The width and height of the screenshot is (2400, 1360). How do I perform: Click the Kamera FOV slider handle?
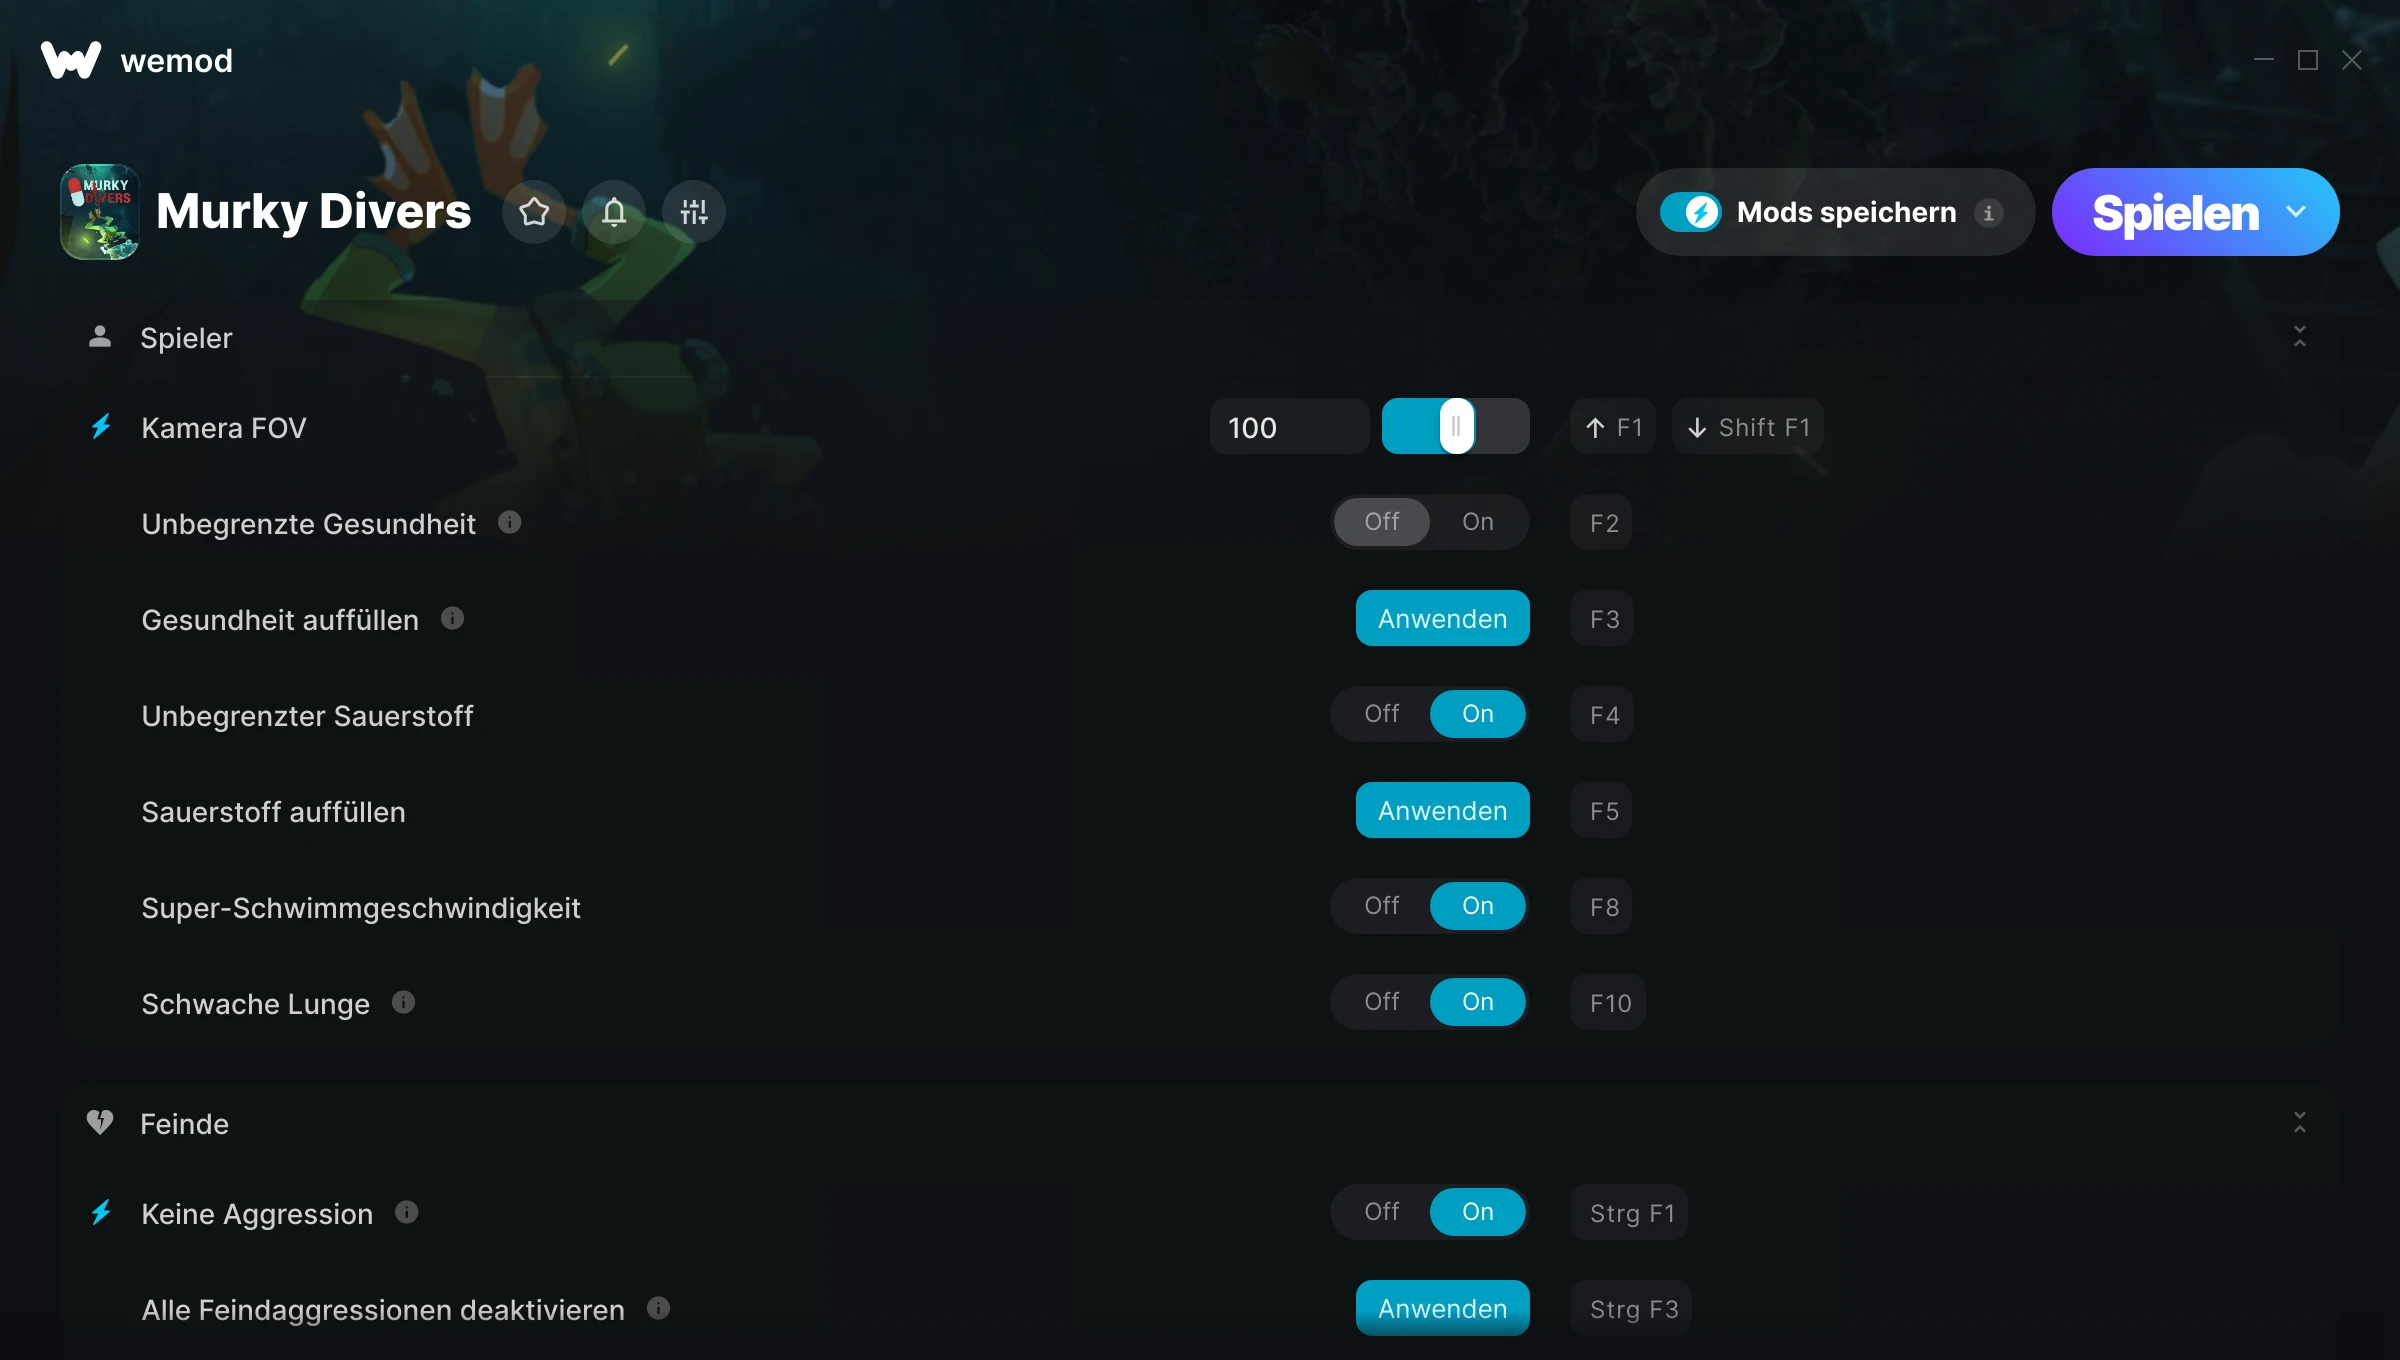(1457, 426)
